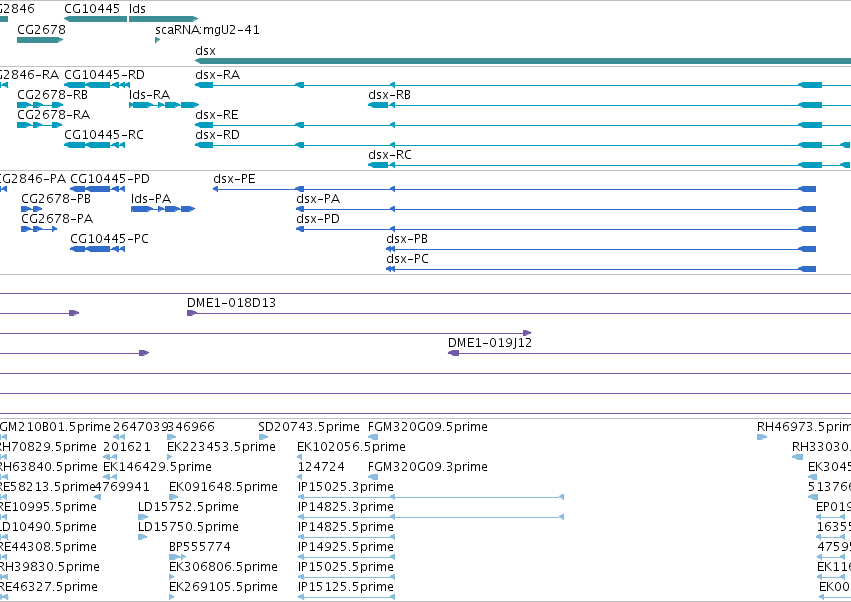Click the 124724 EST label

click(x=321, y=467)
